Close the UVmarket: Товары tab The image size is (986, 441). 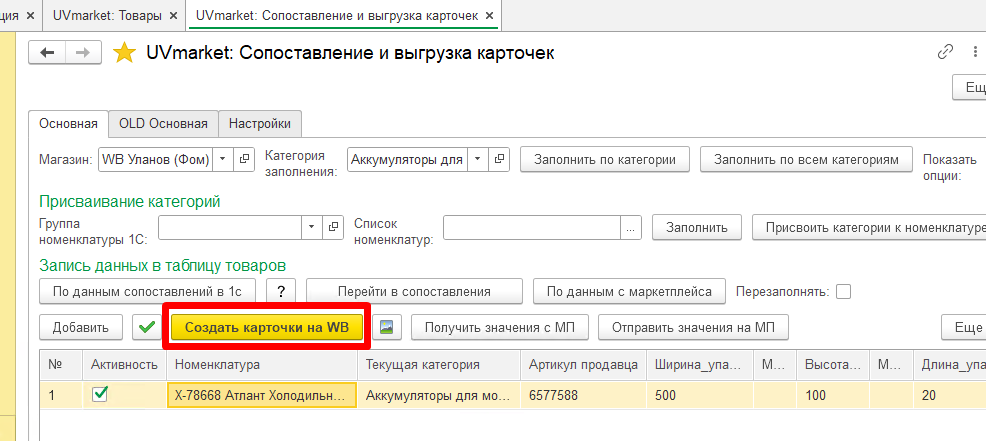pos(174,15)
